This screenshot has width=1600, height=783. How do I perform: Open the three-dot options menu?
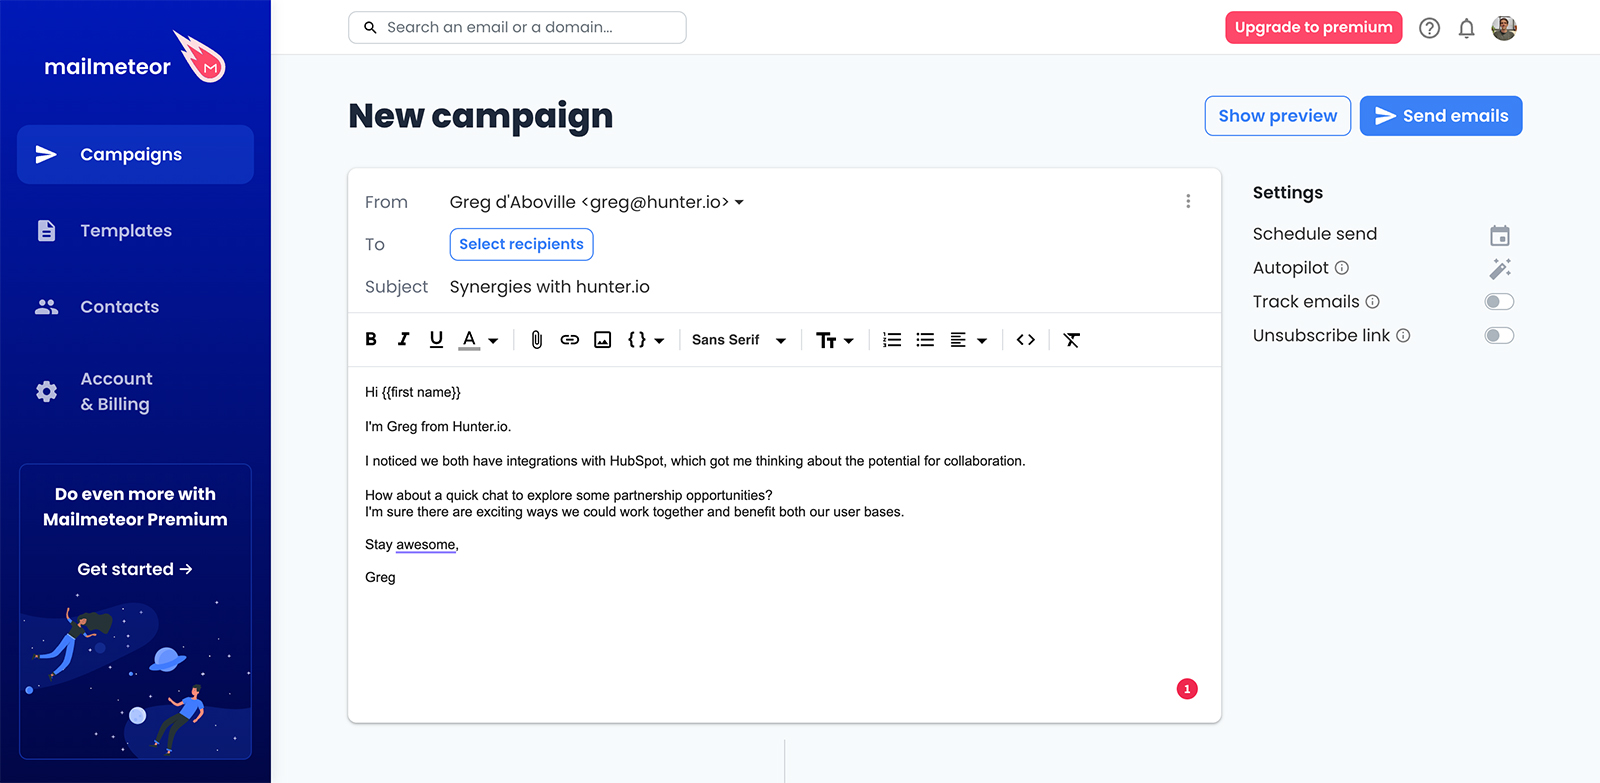[x=1188, y=202]
